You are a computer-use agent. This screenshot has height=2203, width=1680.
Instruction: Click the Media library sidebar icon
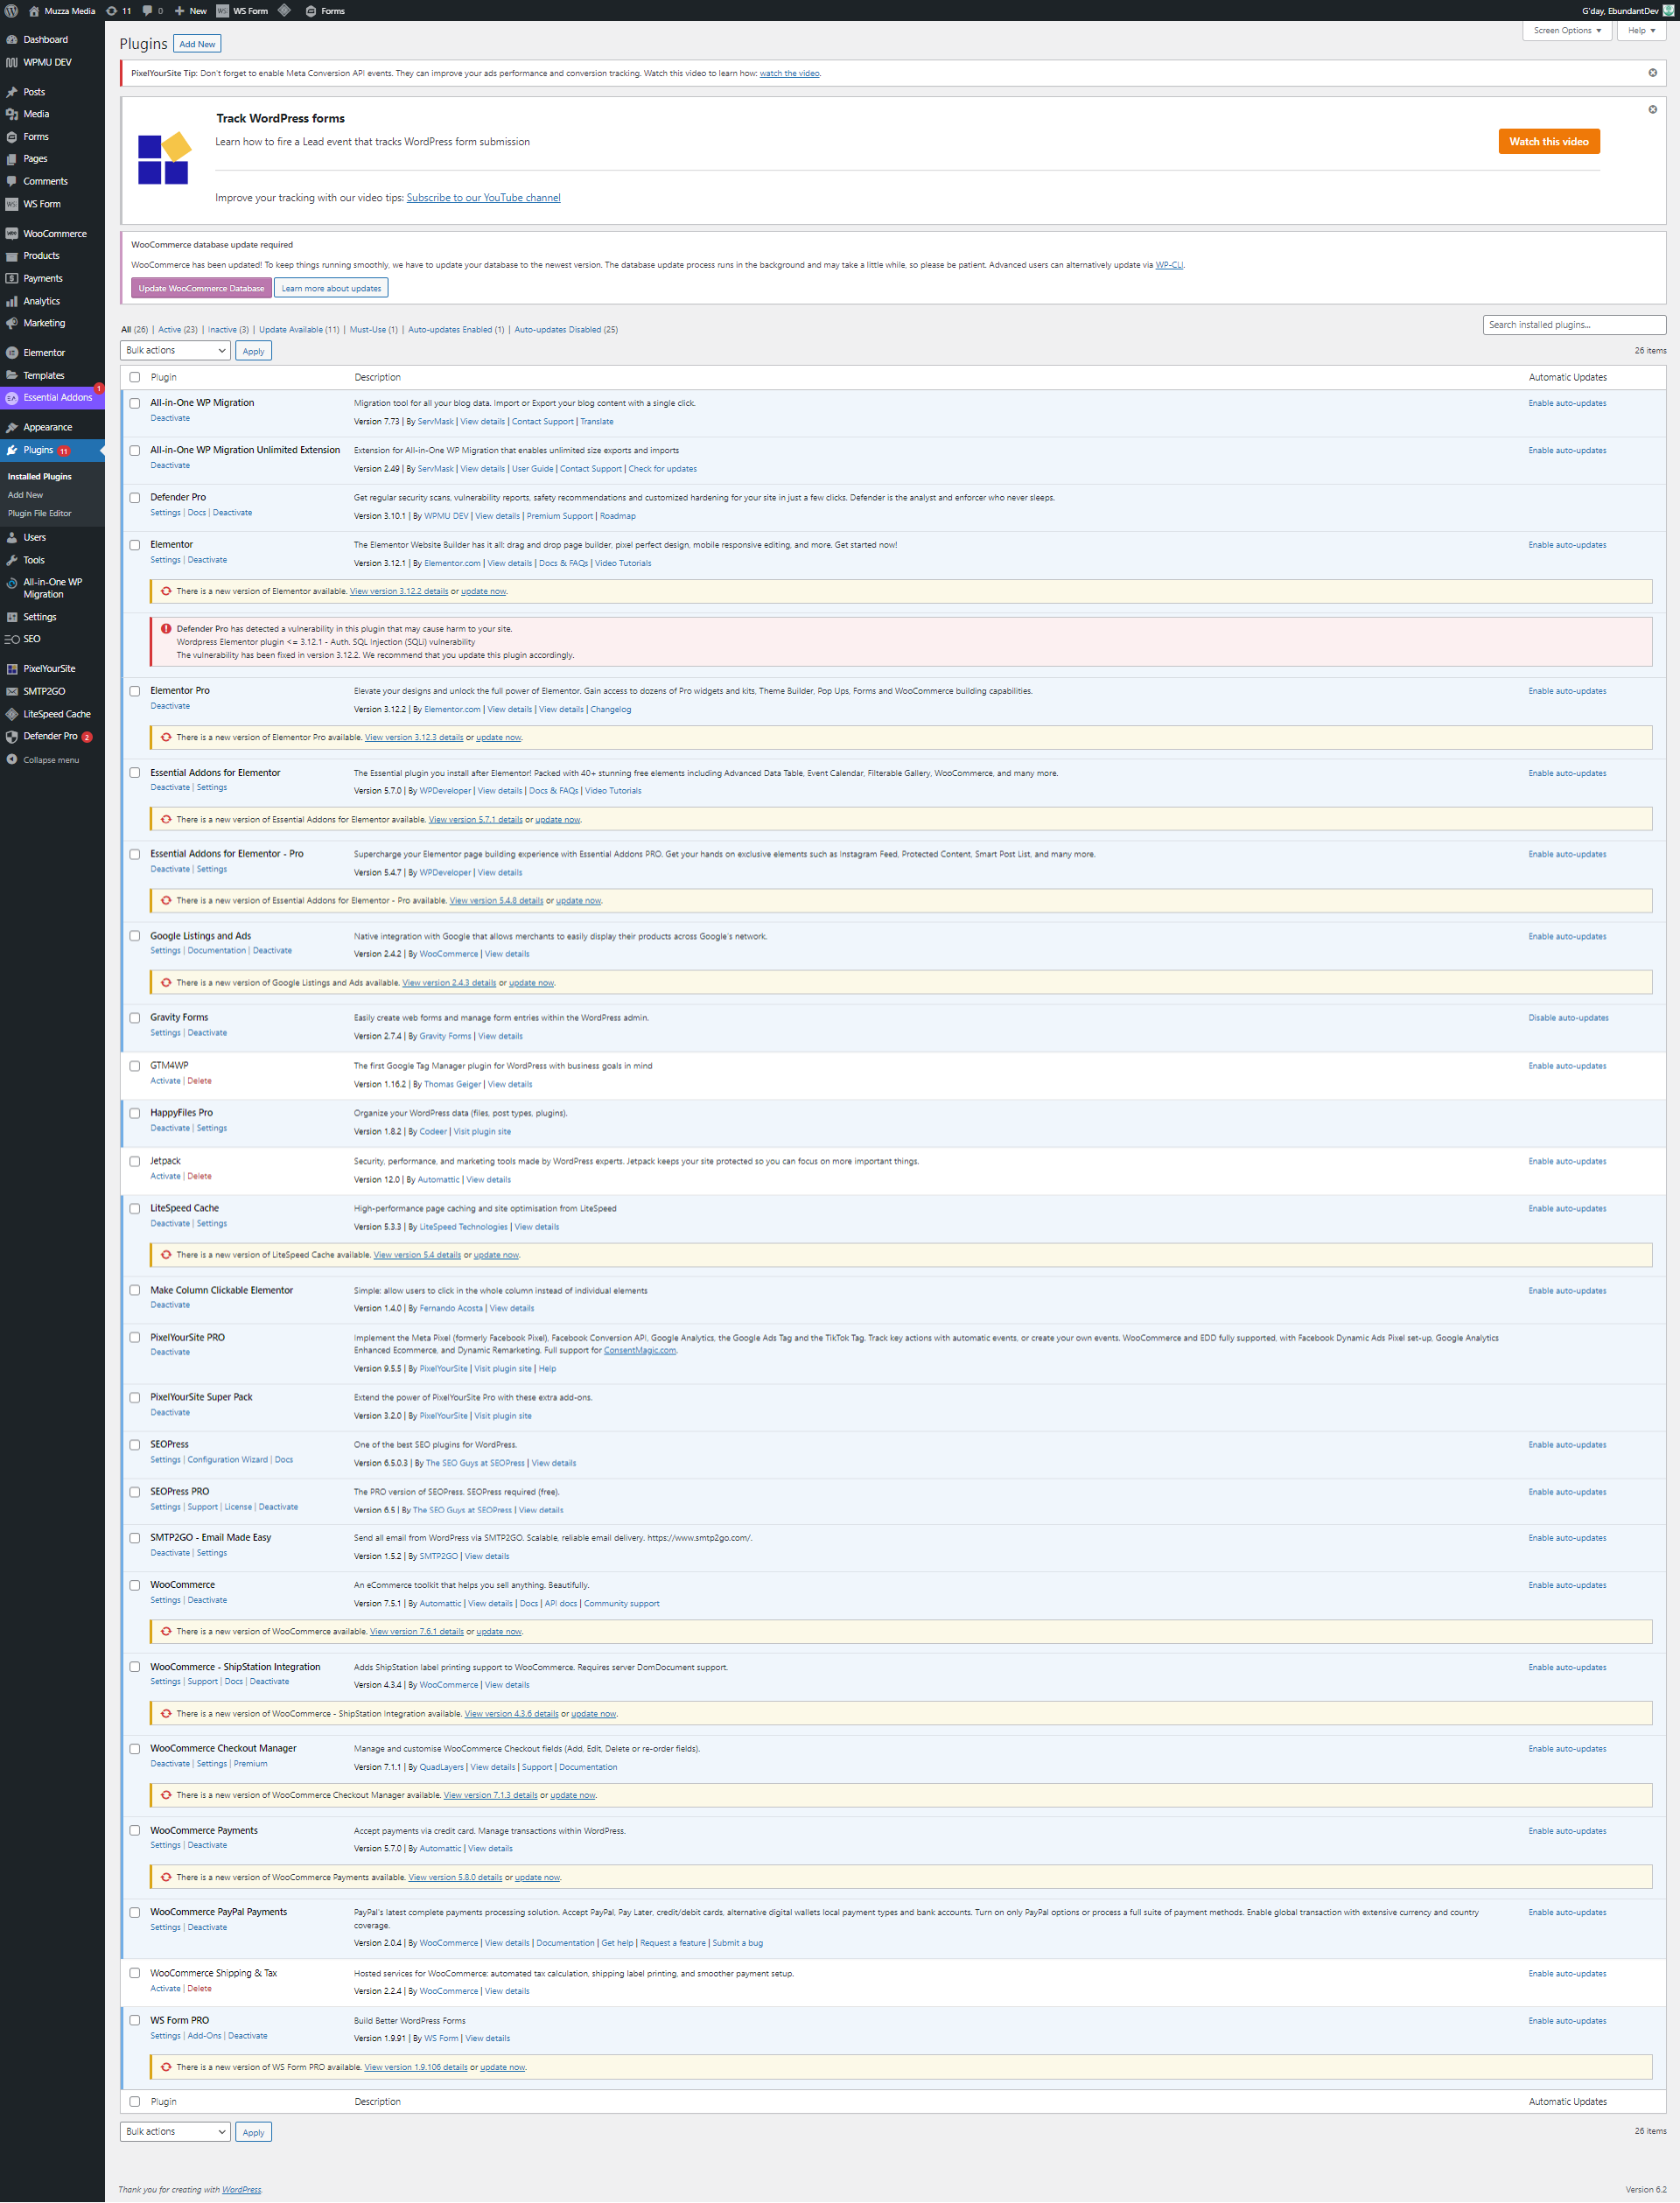12,114
